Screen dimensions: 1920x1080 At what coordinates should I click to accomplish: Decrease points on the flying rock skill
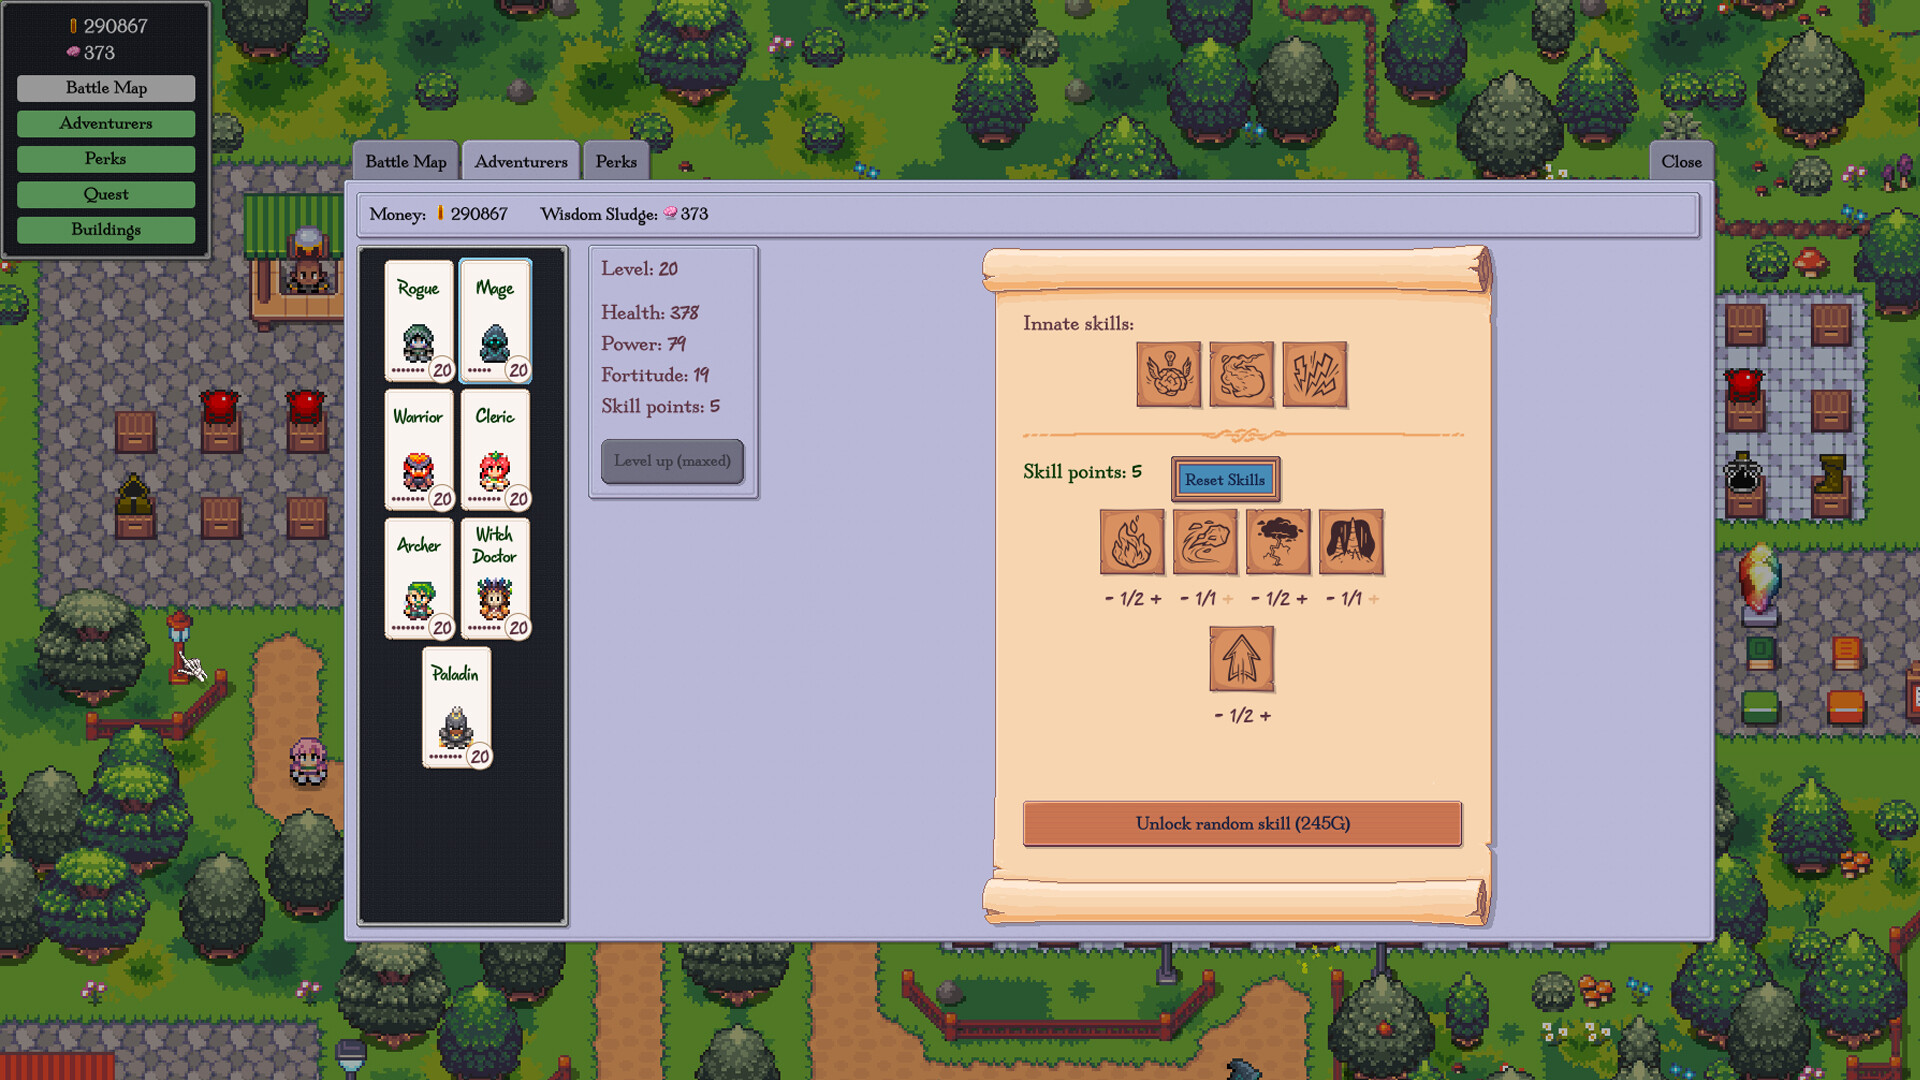coord(1184,599)
